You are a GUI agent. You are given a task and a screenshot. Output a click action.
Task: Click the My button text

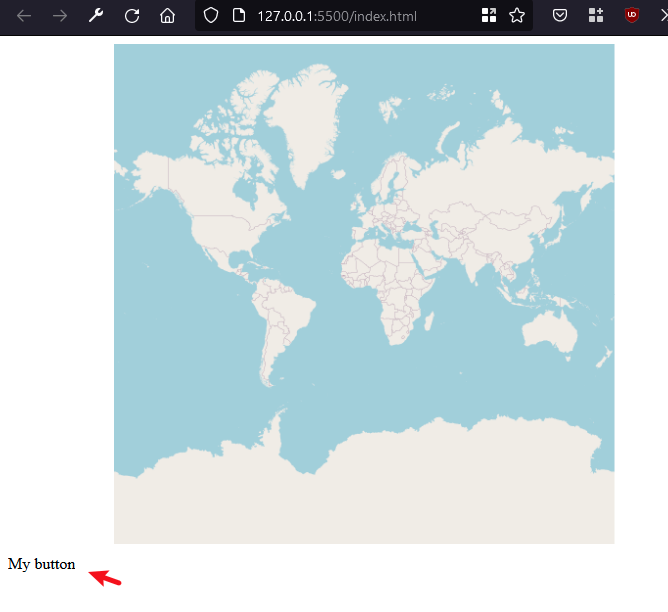click(x=41, y=564)
